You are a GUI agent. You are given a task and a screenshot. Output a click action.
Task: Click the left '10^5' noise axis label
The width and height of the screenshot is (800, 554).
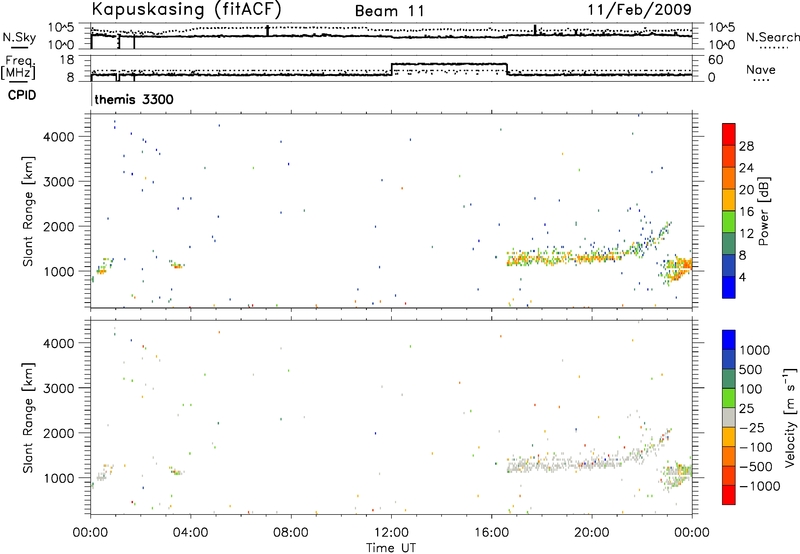click(x=61, y=28)
